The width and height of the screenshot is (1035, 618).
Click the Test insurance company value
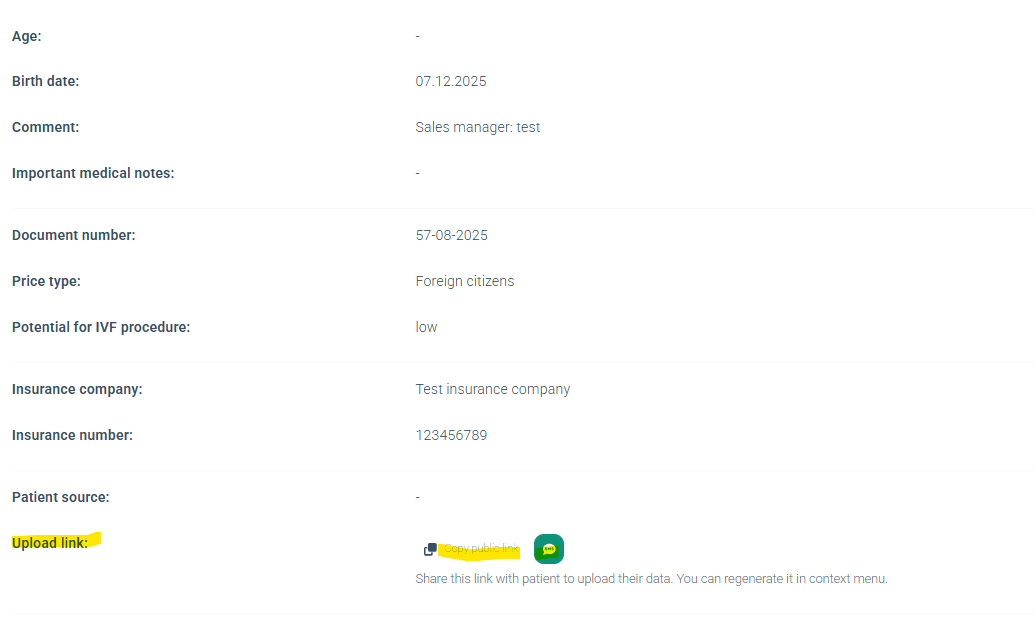(x=493, y=389)
